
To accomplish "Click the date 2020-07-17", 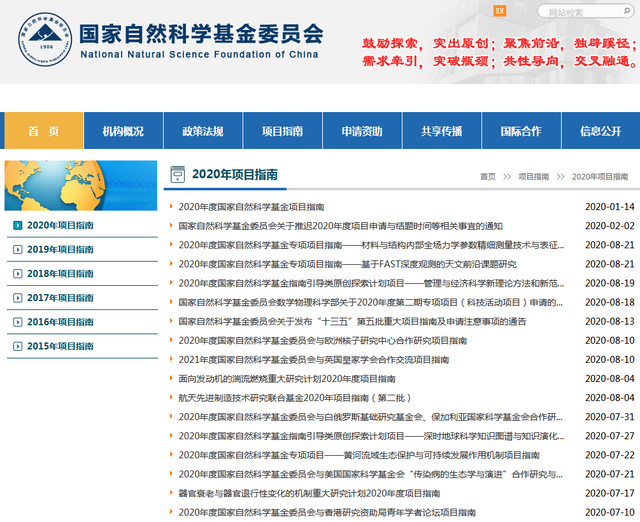I will coord(610,493).
